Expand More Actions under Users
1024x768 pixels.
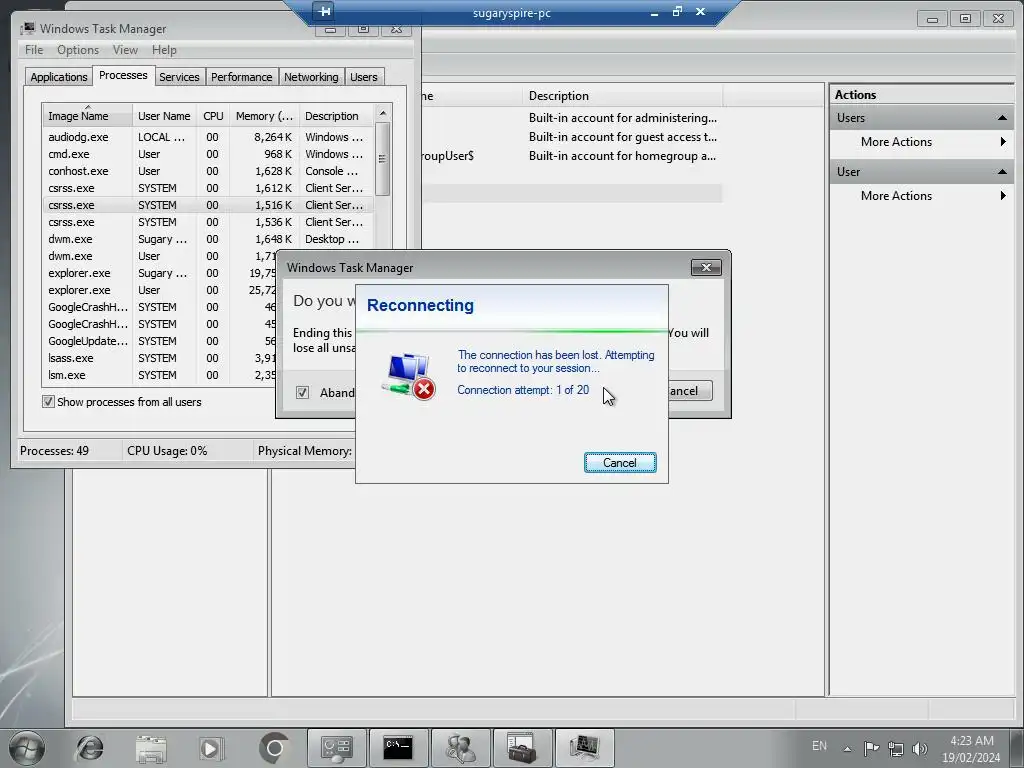[x=921, y=142]
